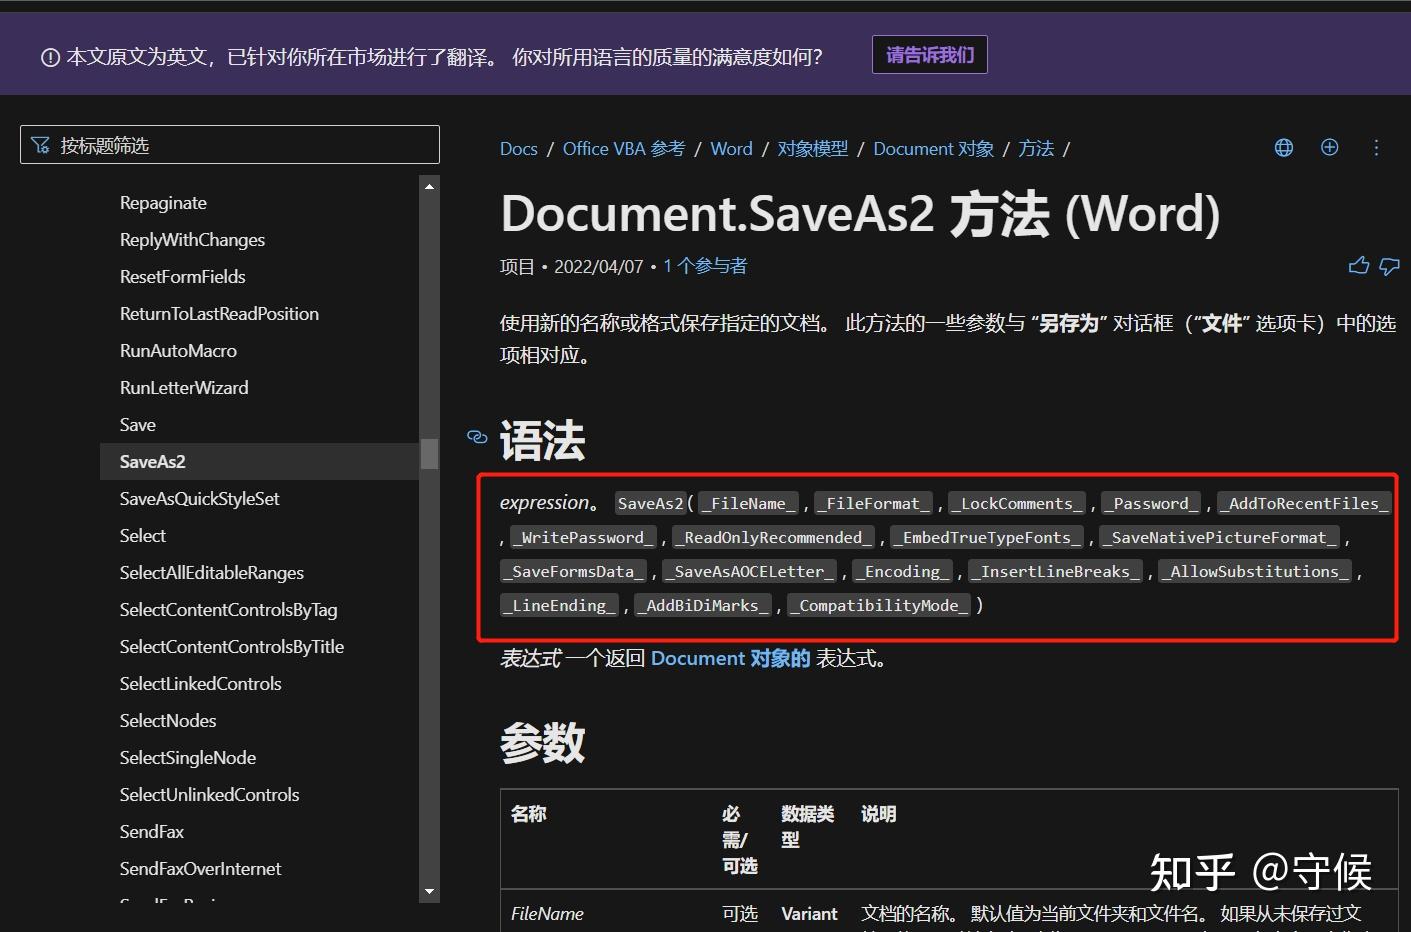Open the Select method in the sidebar
Image resolution: width=1411 pixels, height=932 pixels.
click(x=143, y=536)
